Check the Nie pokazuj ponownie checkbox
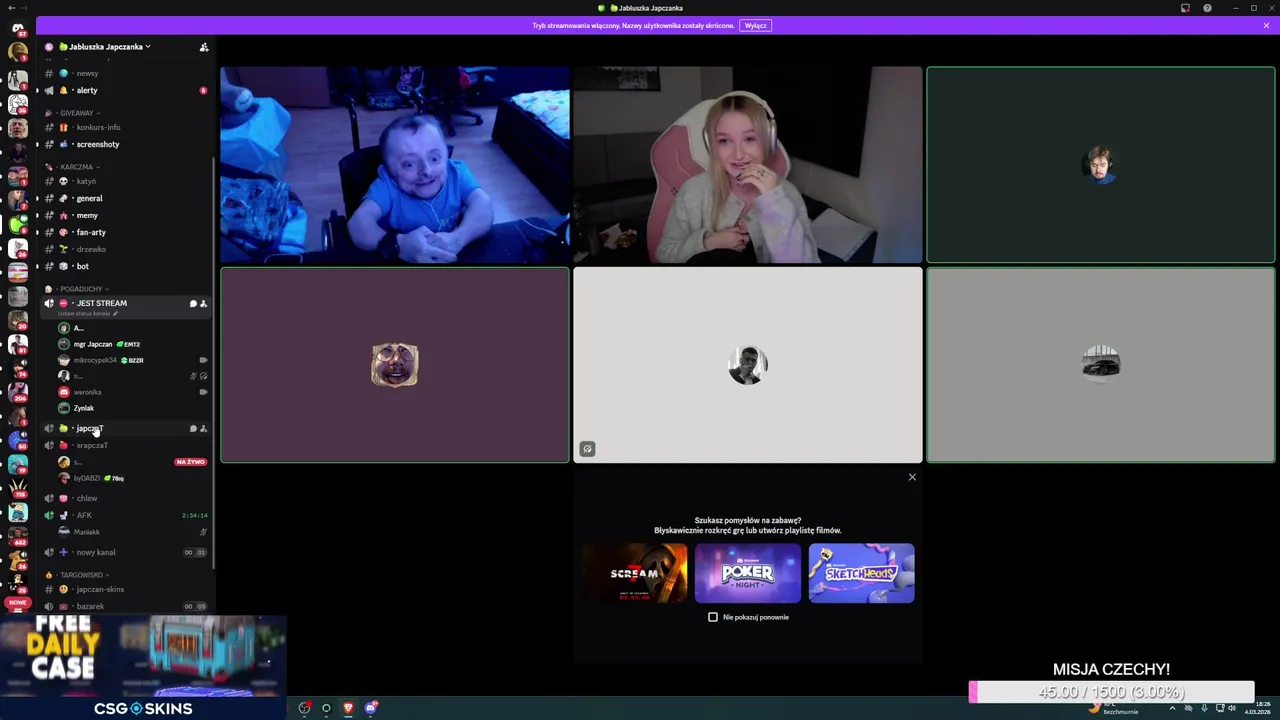Image resolution: width=1280 pixels, height=720 pixels. pos(713,617)
